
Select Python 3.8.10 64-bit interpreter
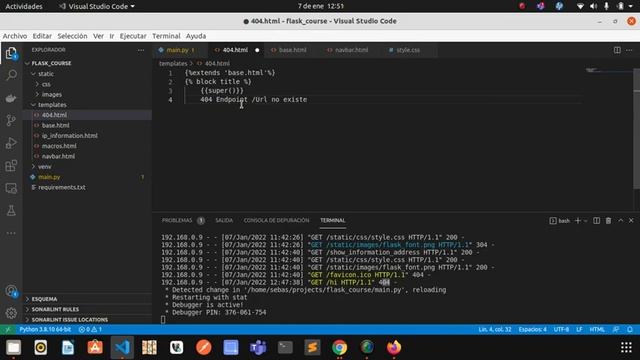[x=45, y=329]
